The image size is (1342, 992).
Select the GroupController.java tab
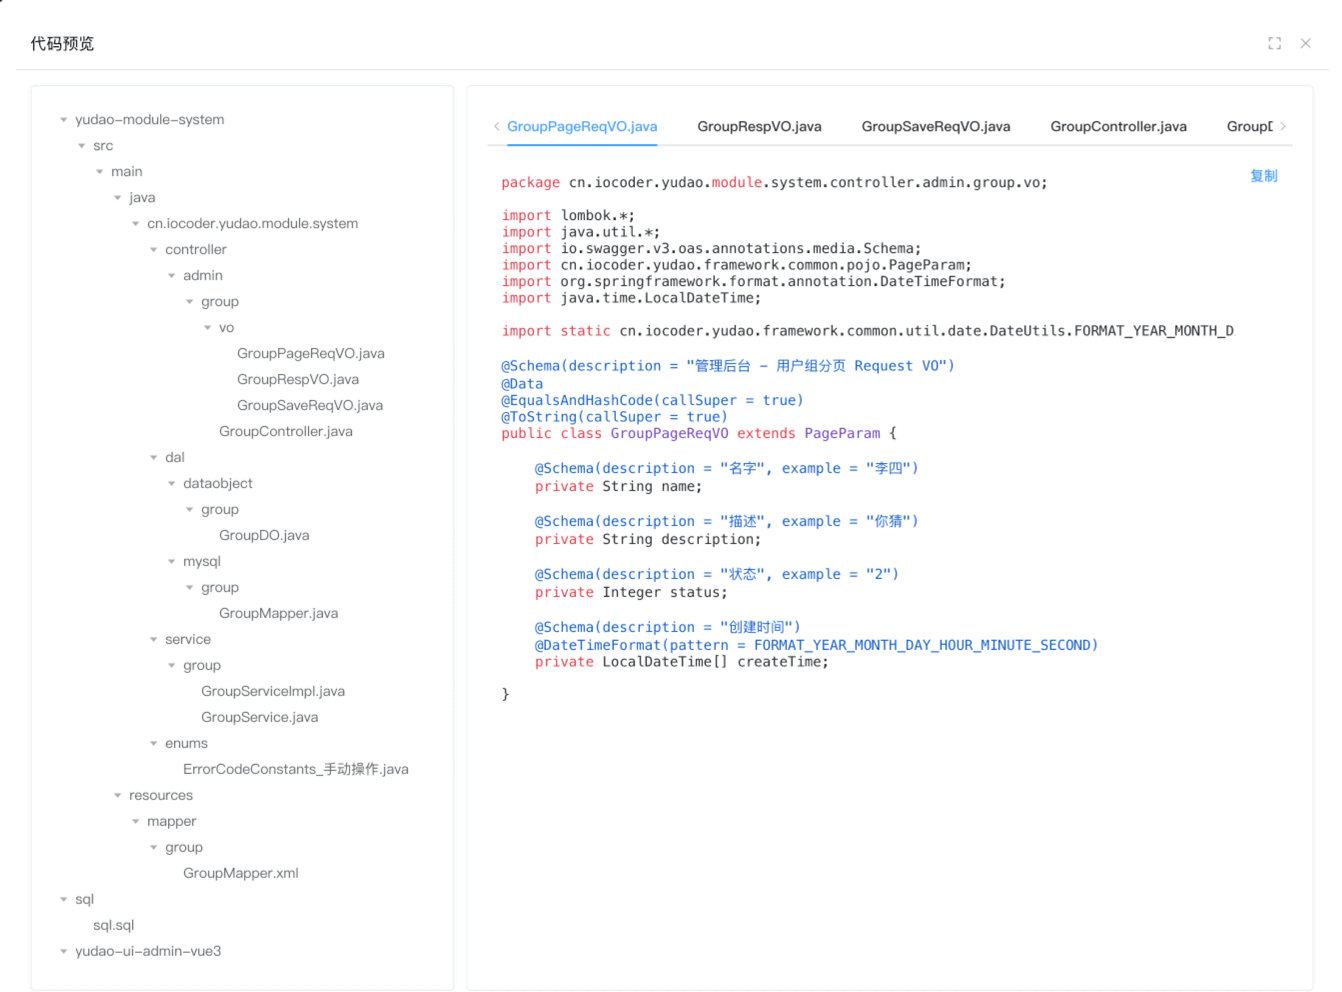(1118, 127)
